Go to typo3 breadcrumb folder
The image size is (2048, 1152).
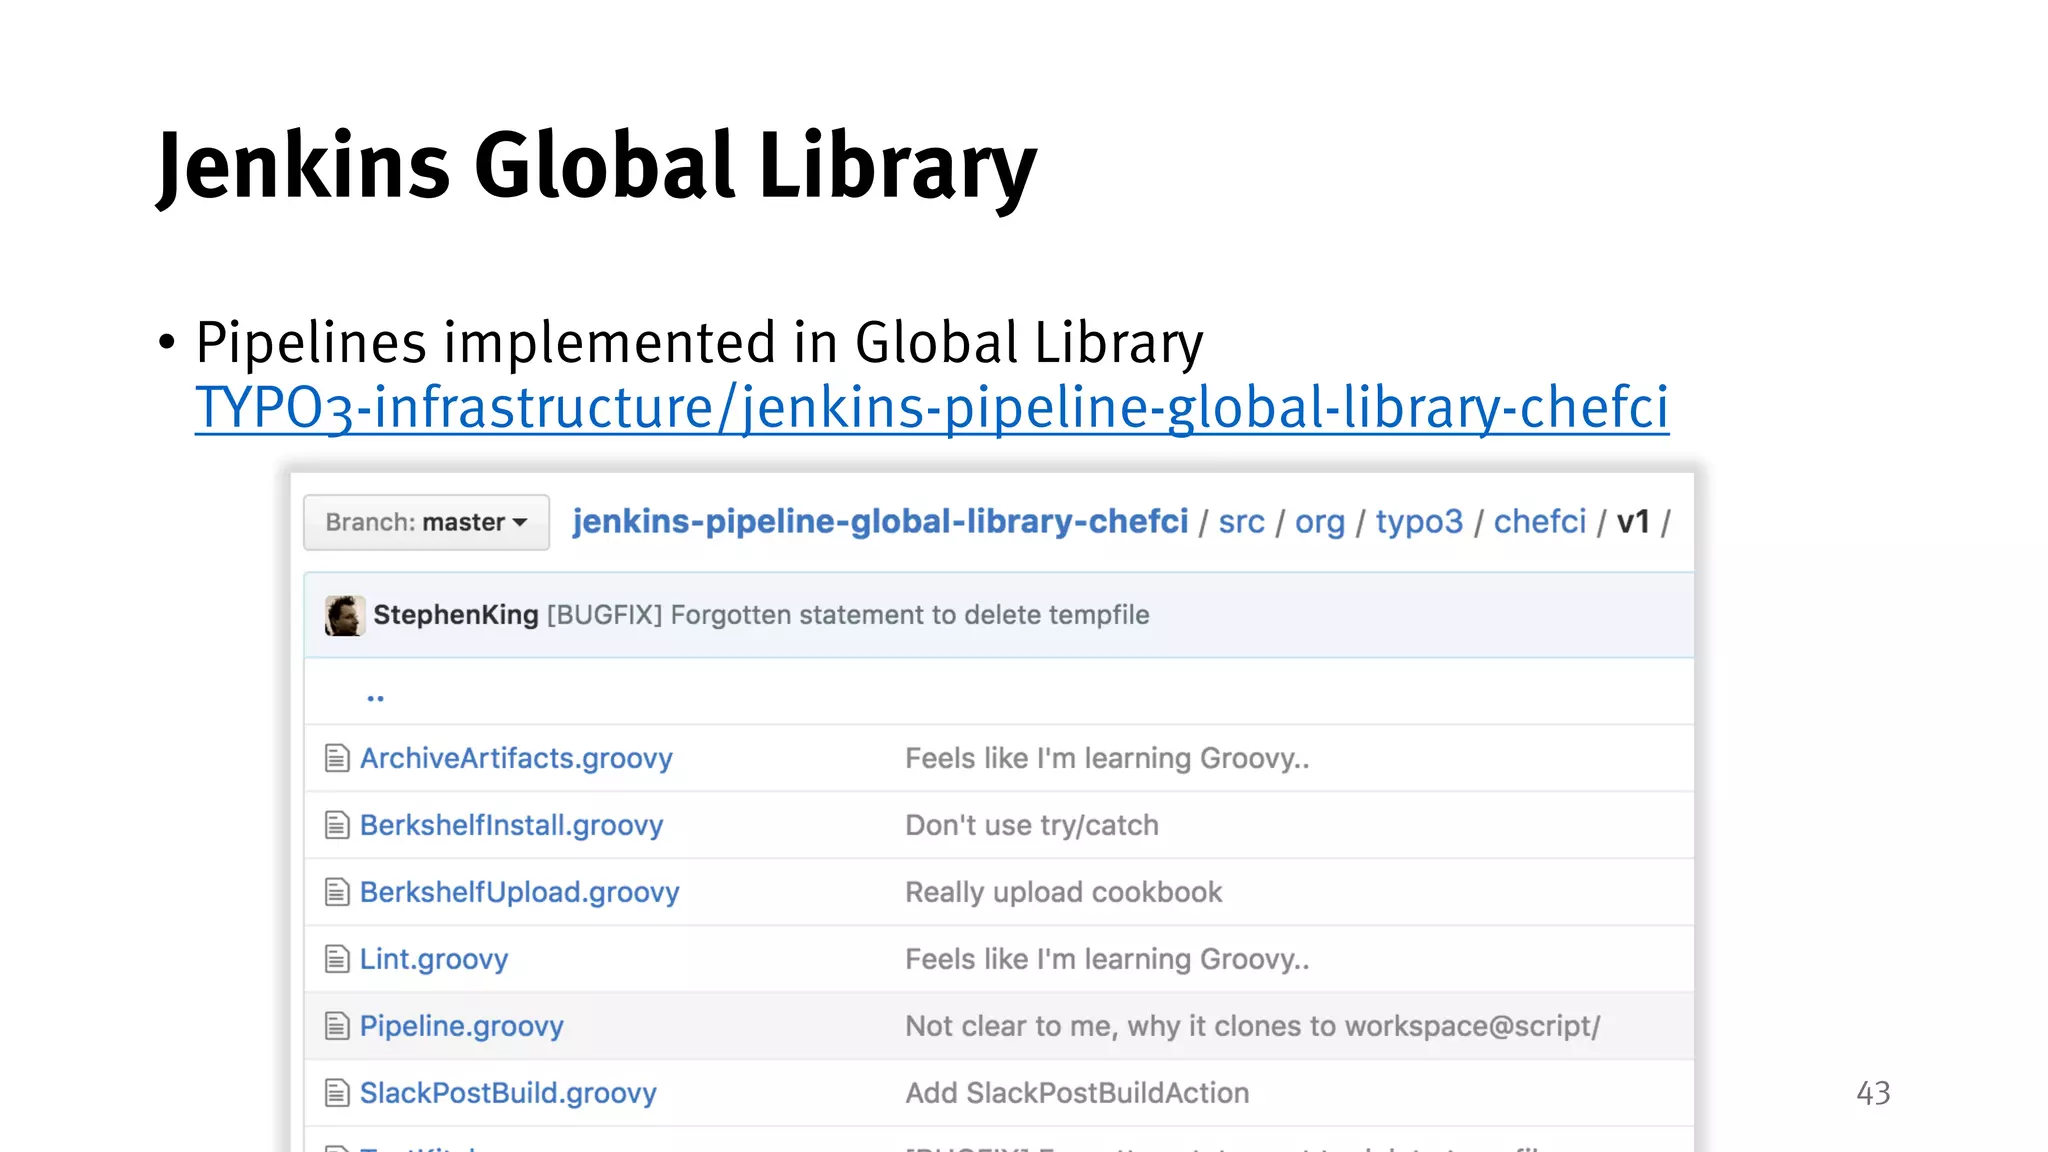(1419, 522)
